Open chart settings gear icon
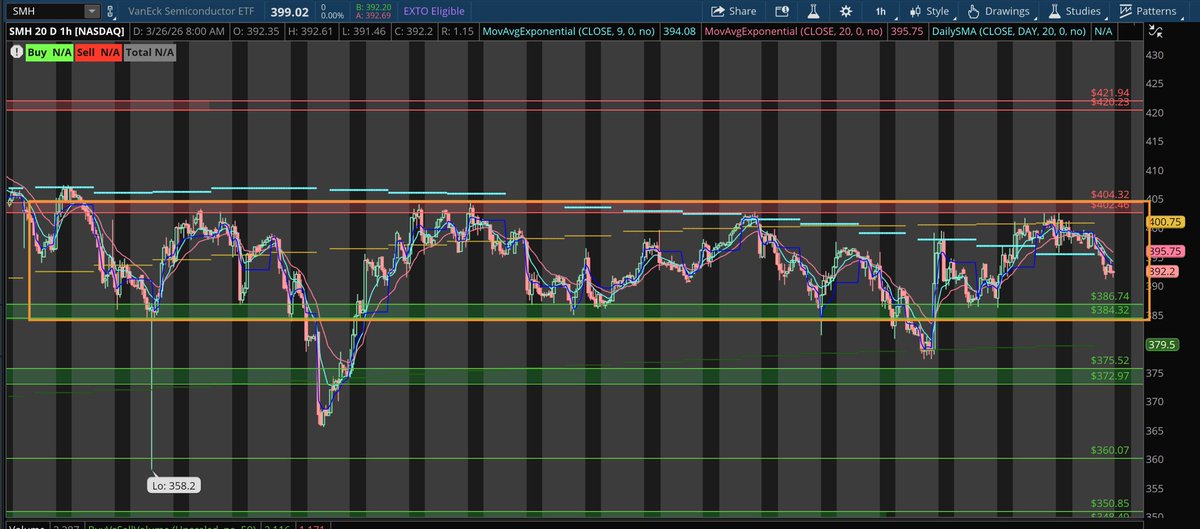 (846, 11)
